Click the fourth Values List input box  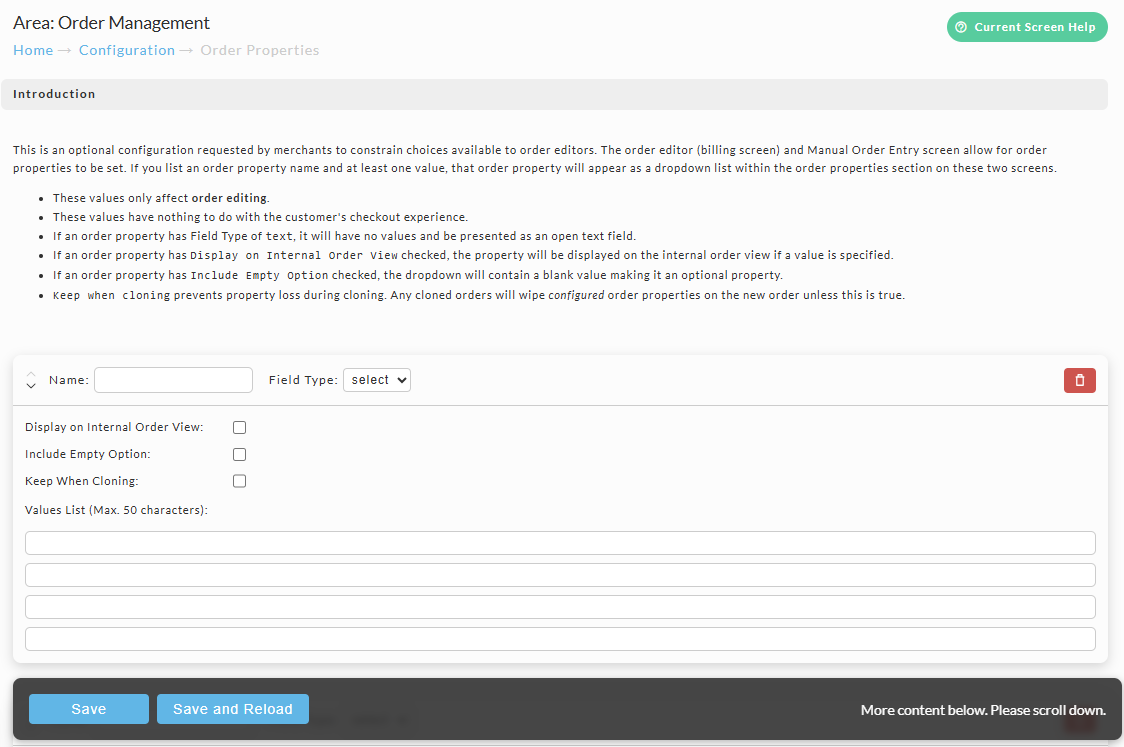[560, 639]
